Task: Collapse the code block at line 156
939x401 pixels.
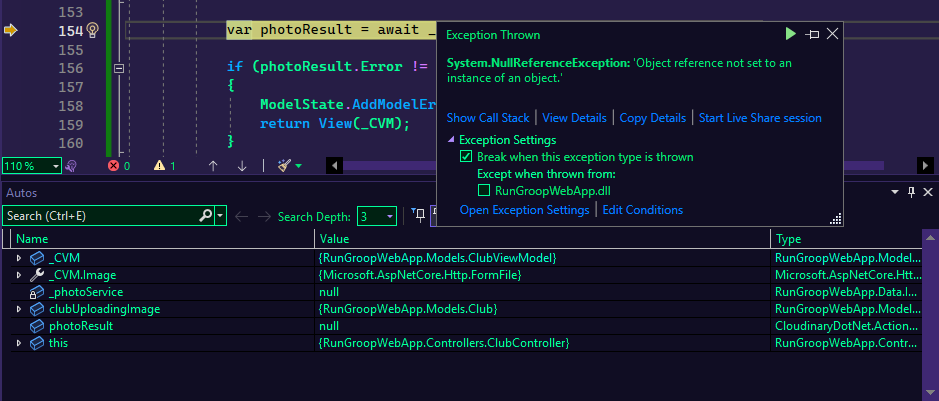Action: [x=119, y=68]
